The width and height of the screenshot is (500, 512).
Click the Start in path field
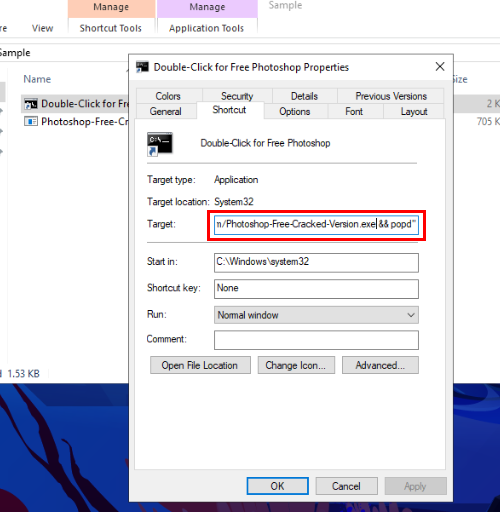(x=316, y=263)
